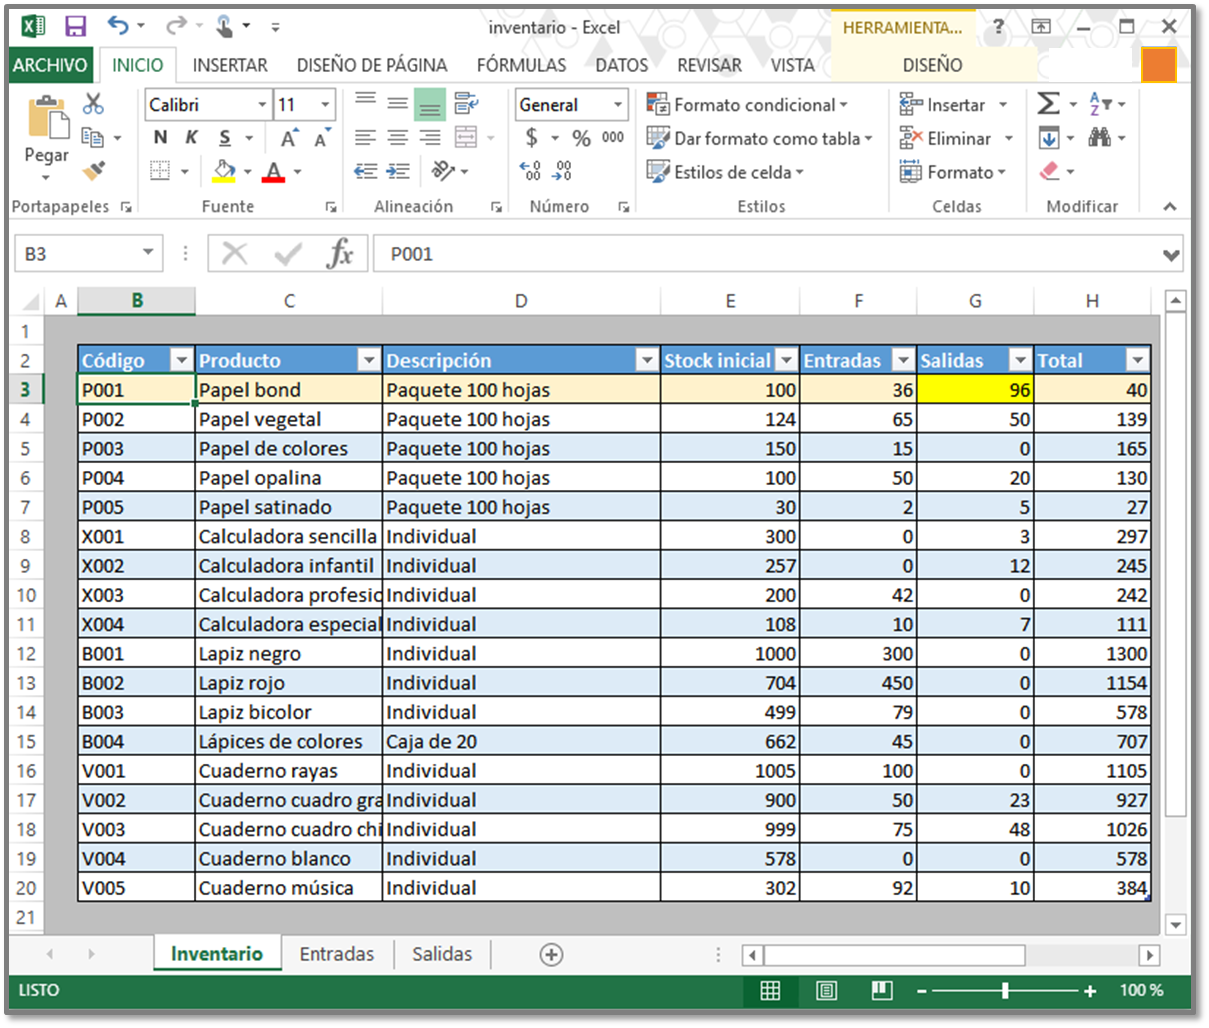
Task: Toggle Italic formatting (K)
Action: 191,138
